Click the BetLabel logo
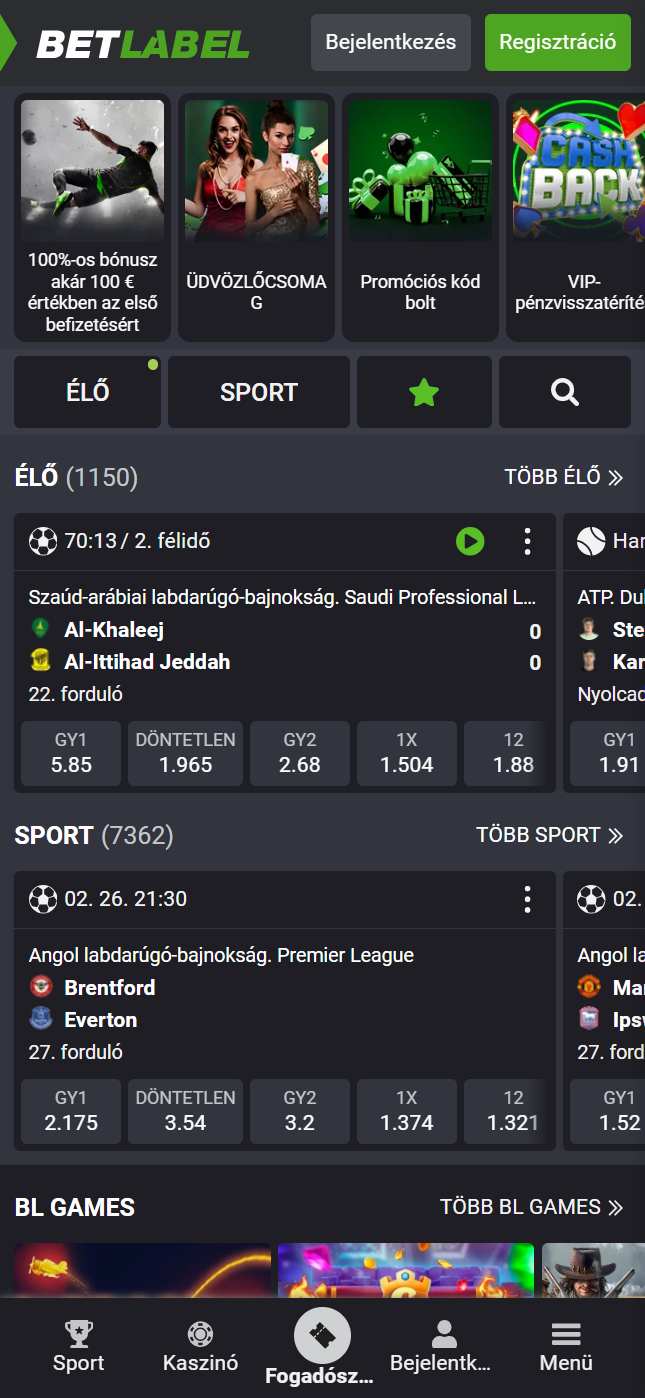The height and width of the screenshot is (1398, 645). coord(143,44)
